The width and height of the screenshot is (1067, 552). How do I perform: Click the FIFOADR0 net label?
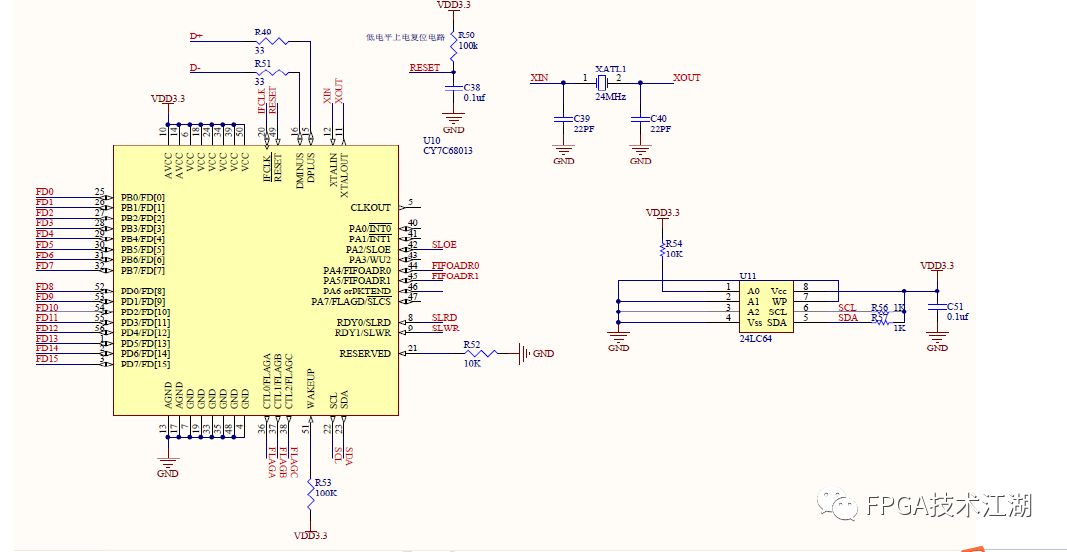(455, 265)
